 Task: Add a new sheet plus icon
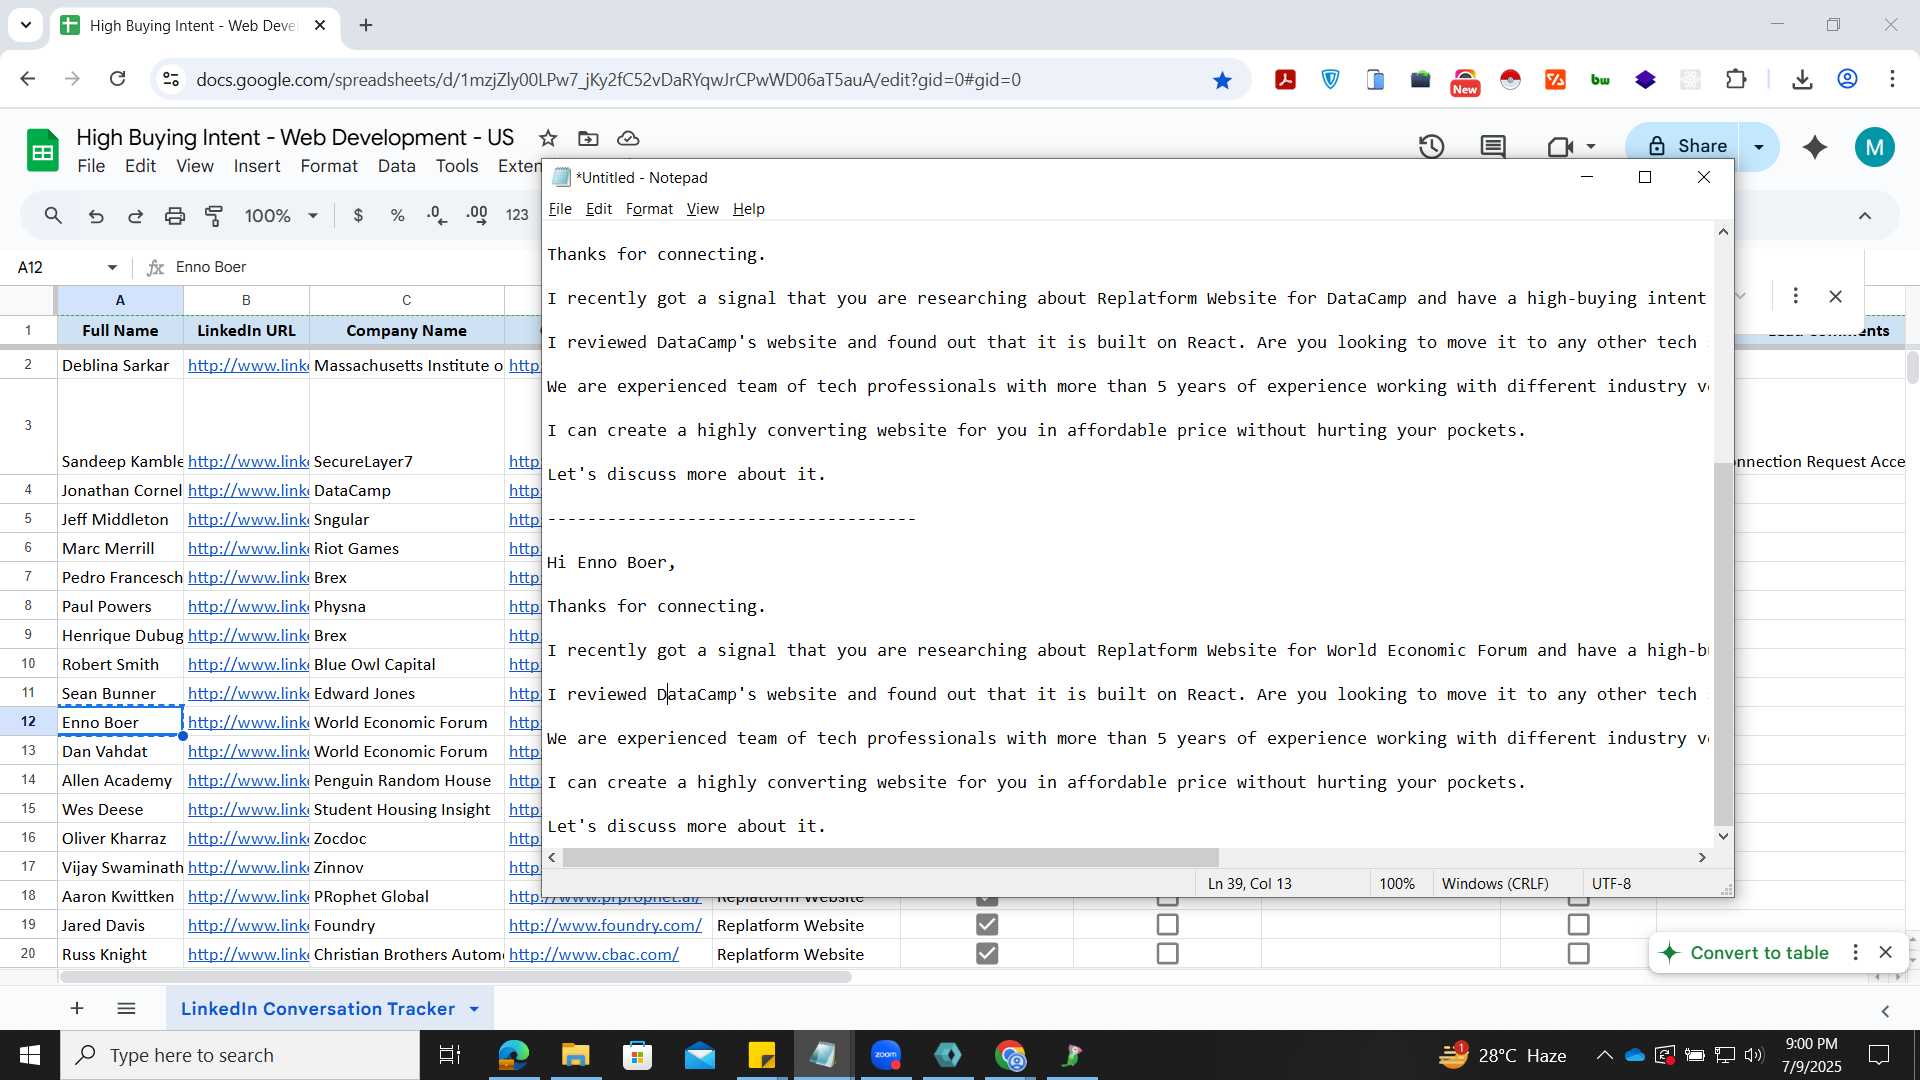[77, 1008]
